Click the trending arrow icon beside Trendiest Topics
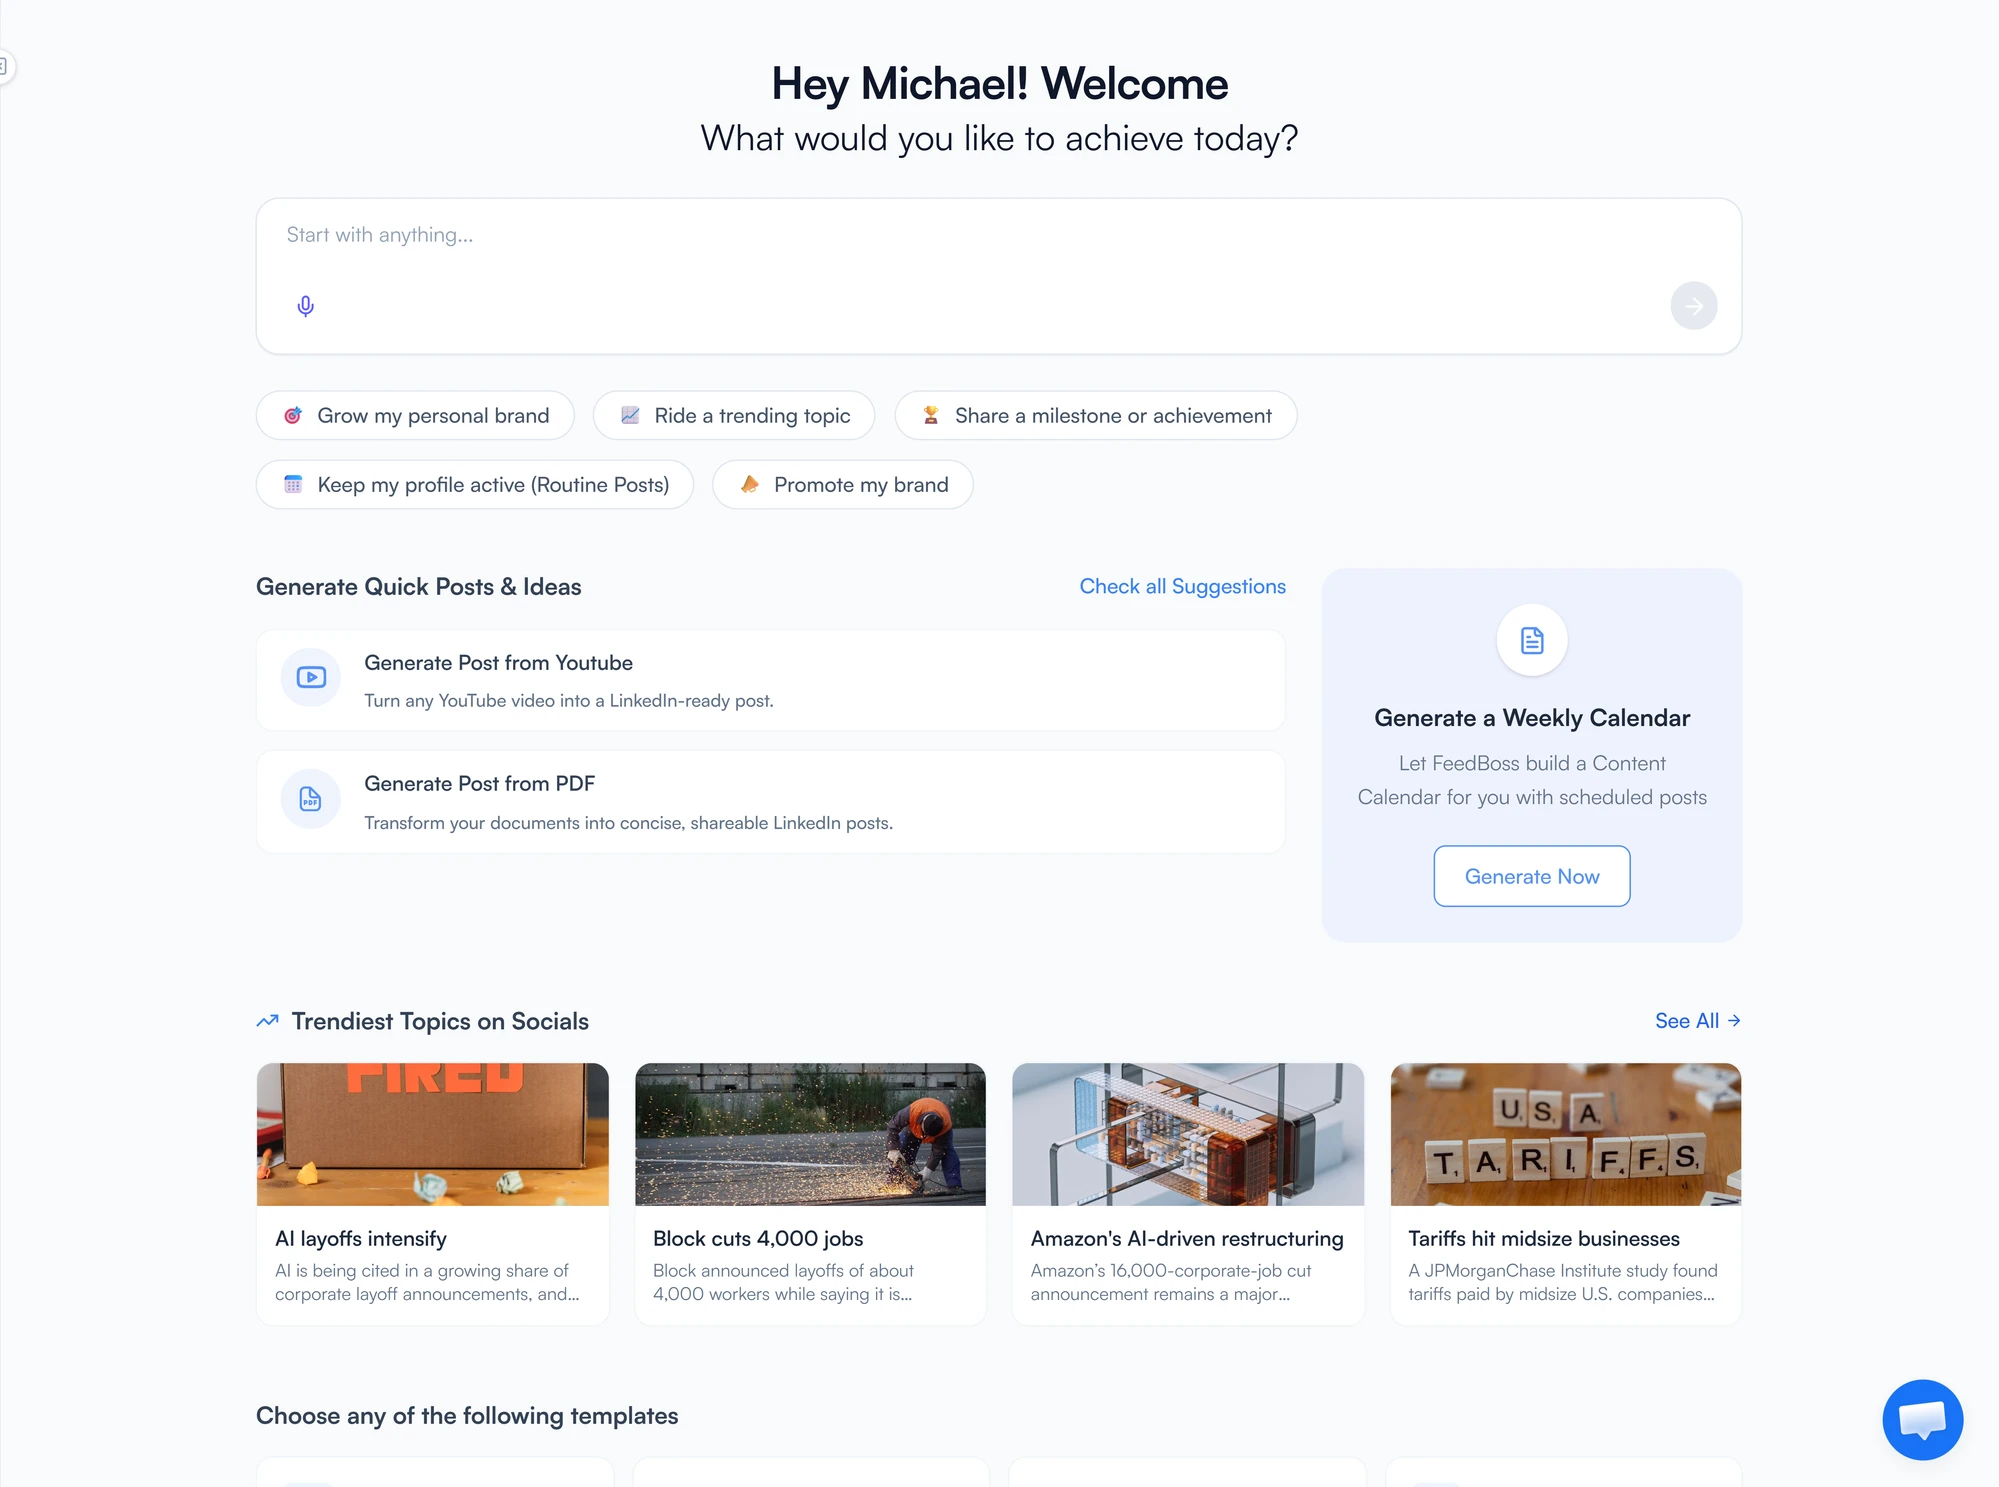This screenshot has height=1487, width=1999. [x=266, y=1020]
